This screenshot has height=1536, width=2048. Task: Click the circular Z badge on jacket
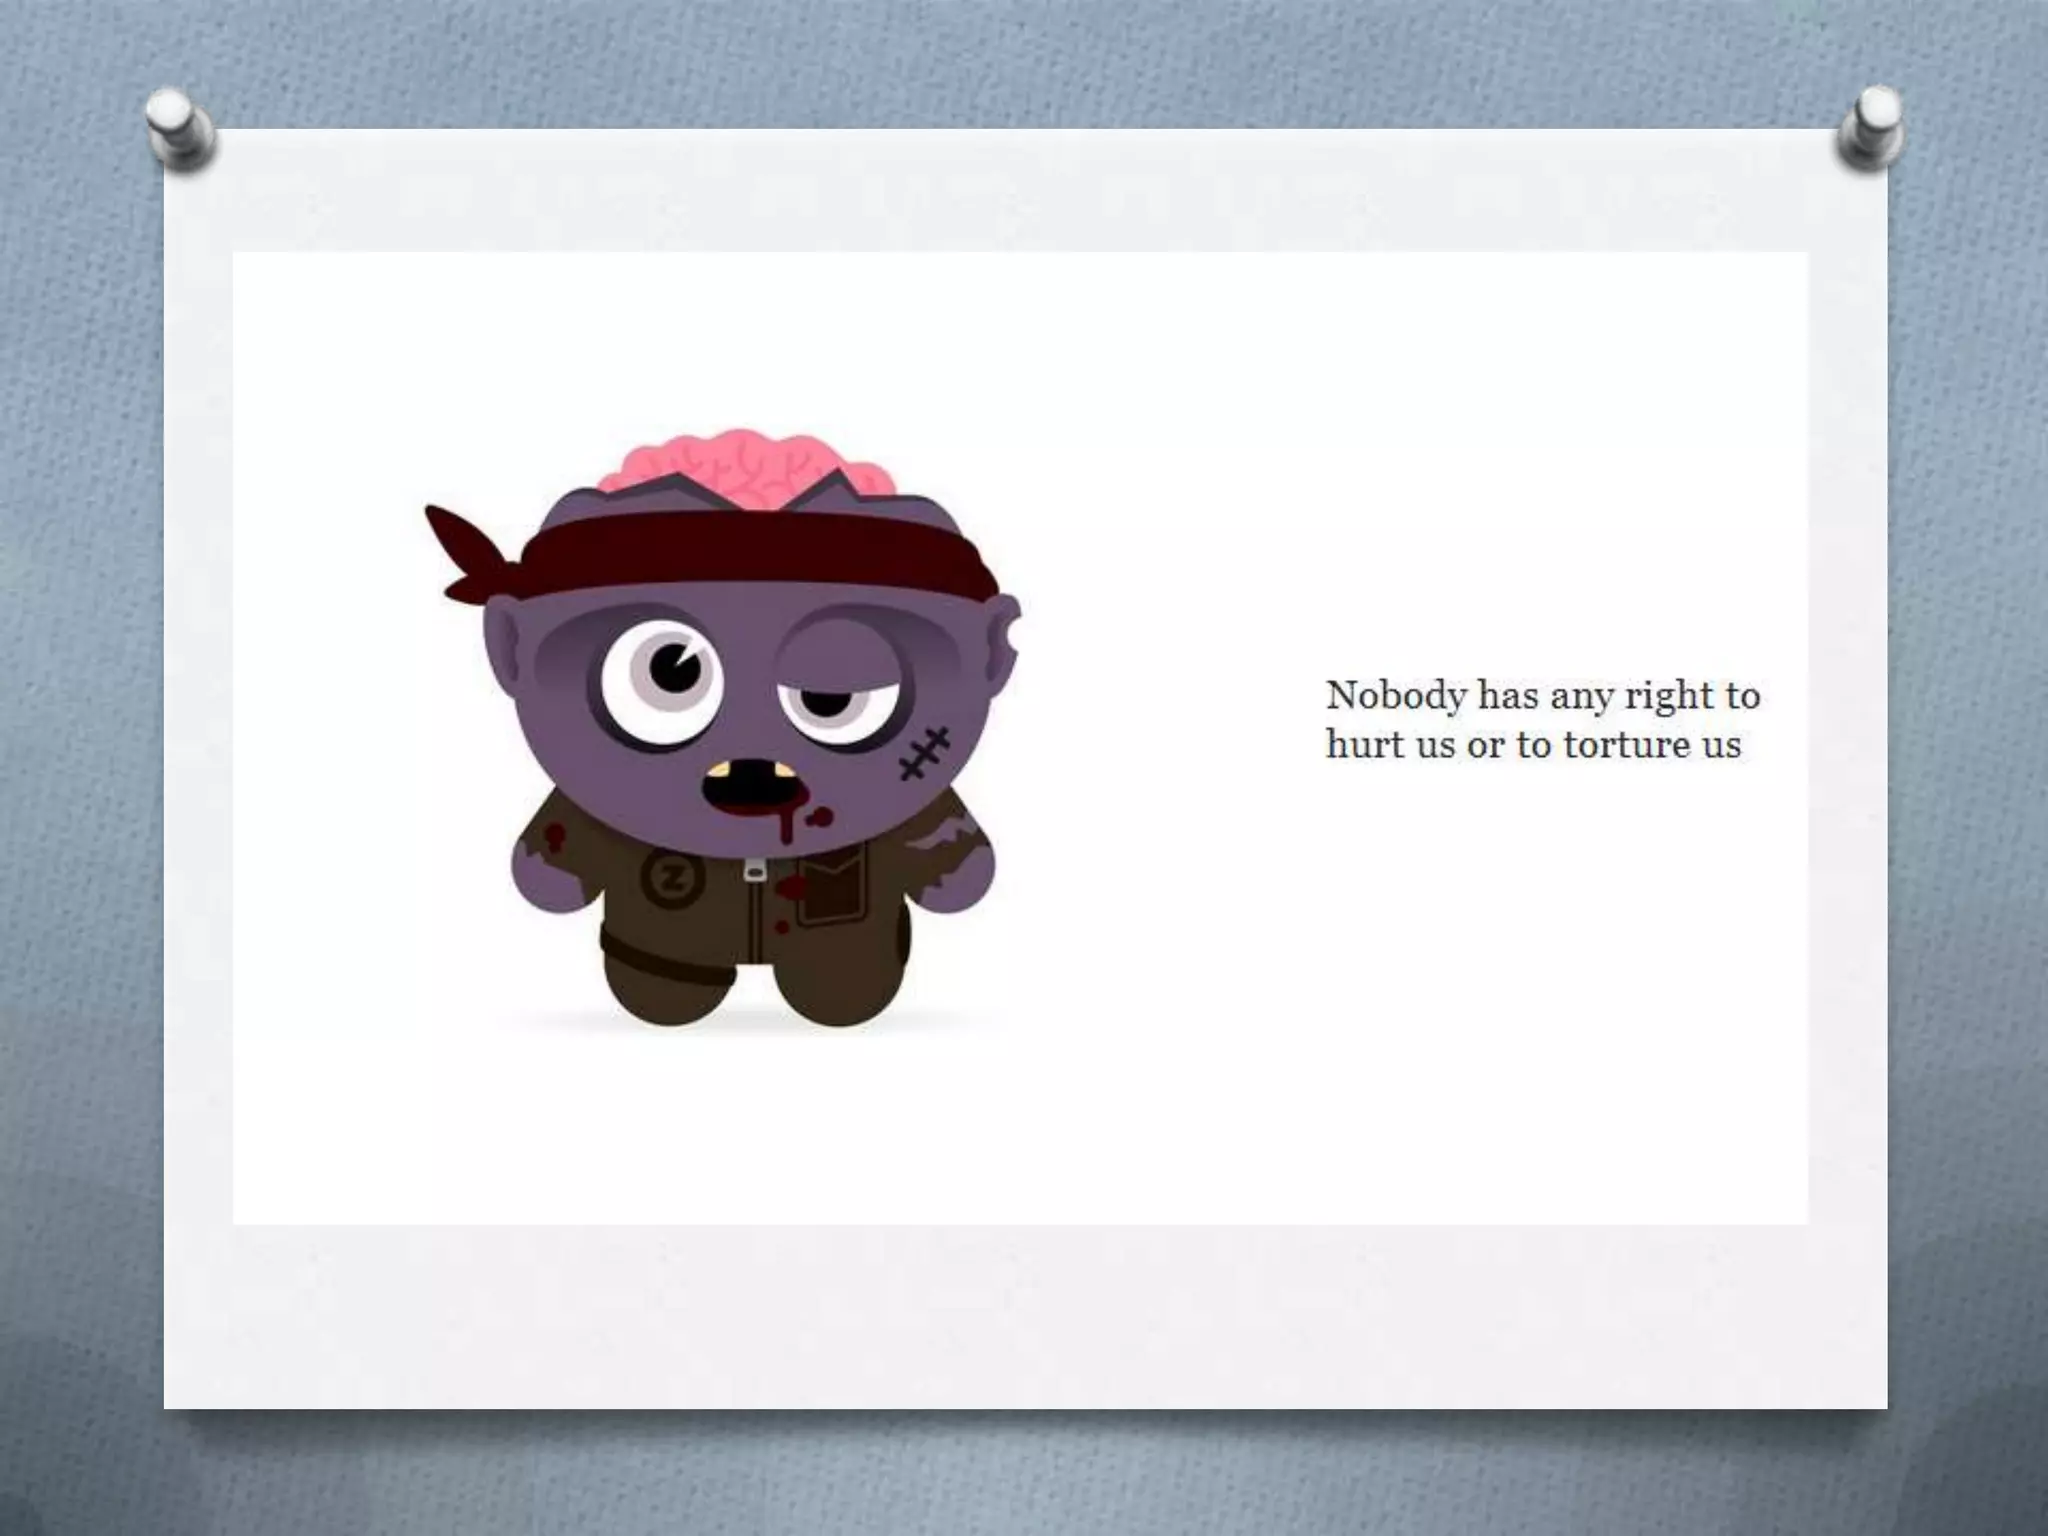tap(672, 878)
